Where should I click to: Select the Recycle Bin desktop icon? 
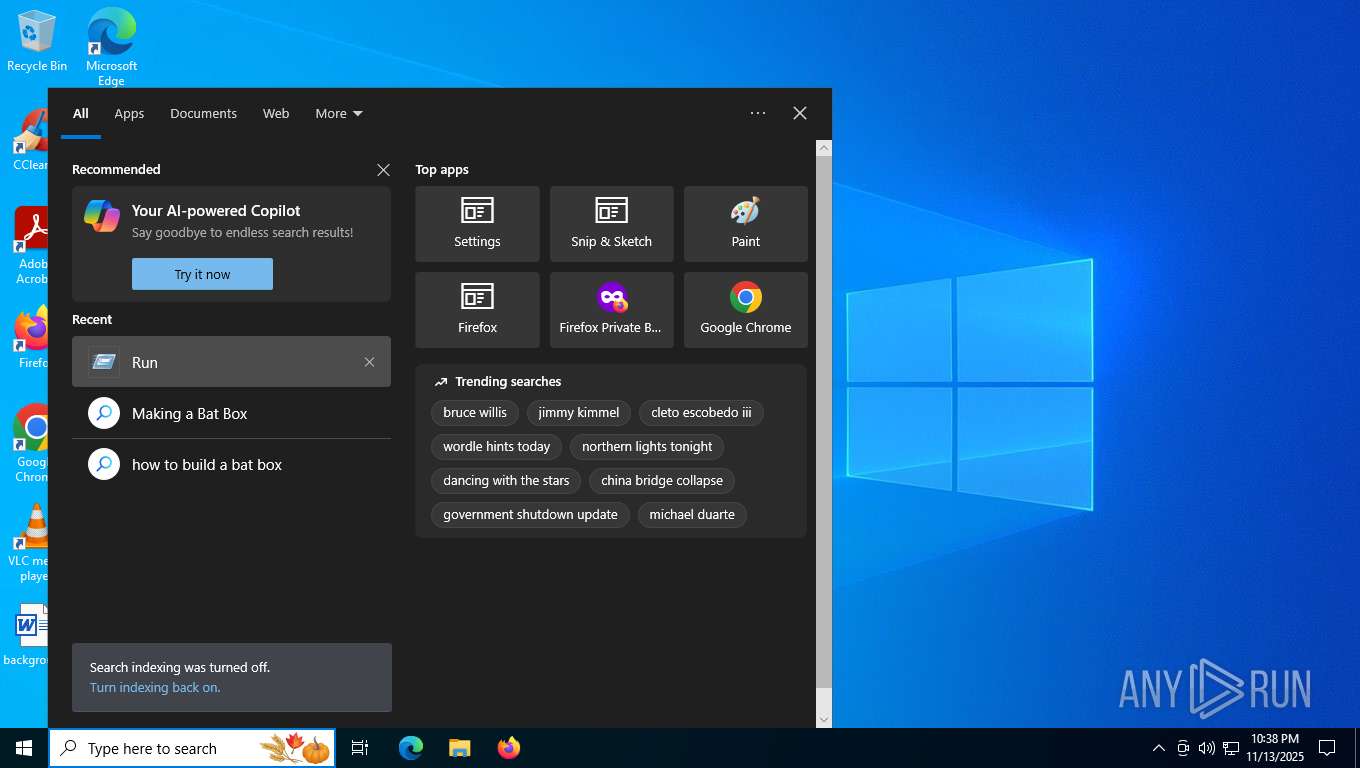(x=37, y=41)
